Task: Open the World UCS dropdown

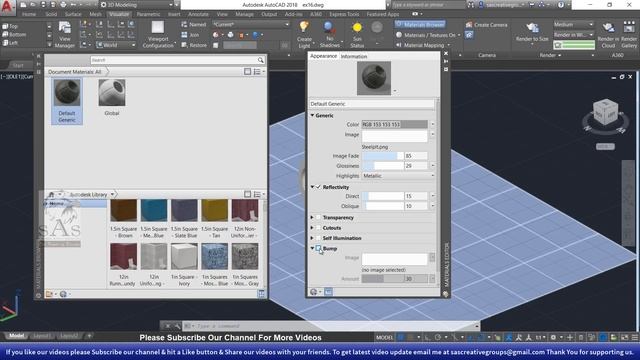Action: (x=116, y=45)
